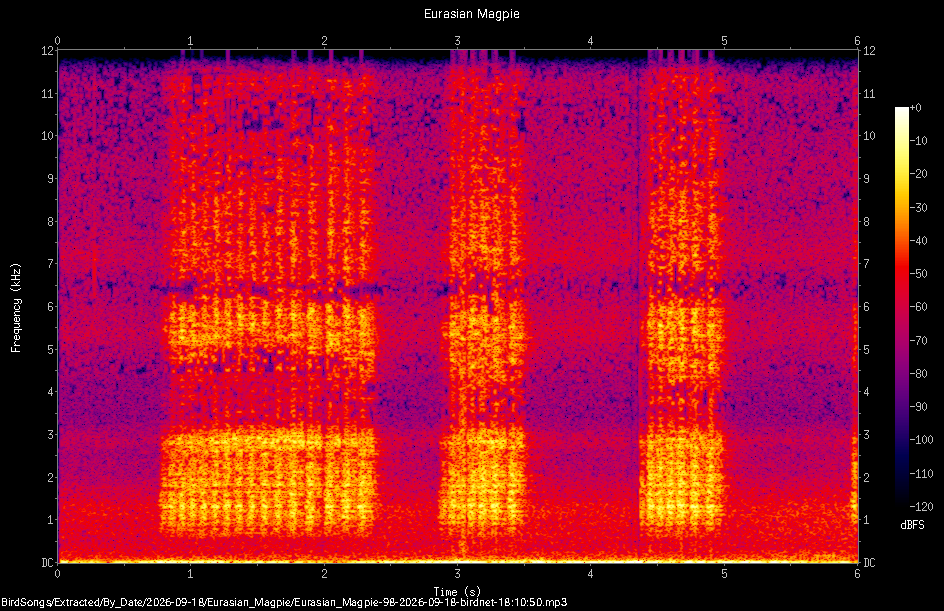Viewport: 944px width, 611px height.
Task: Click the "4" second tick on the bottom time axis
Action: [591, 574]
